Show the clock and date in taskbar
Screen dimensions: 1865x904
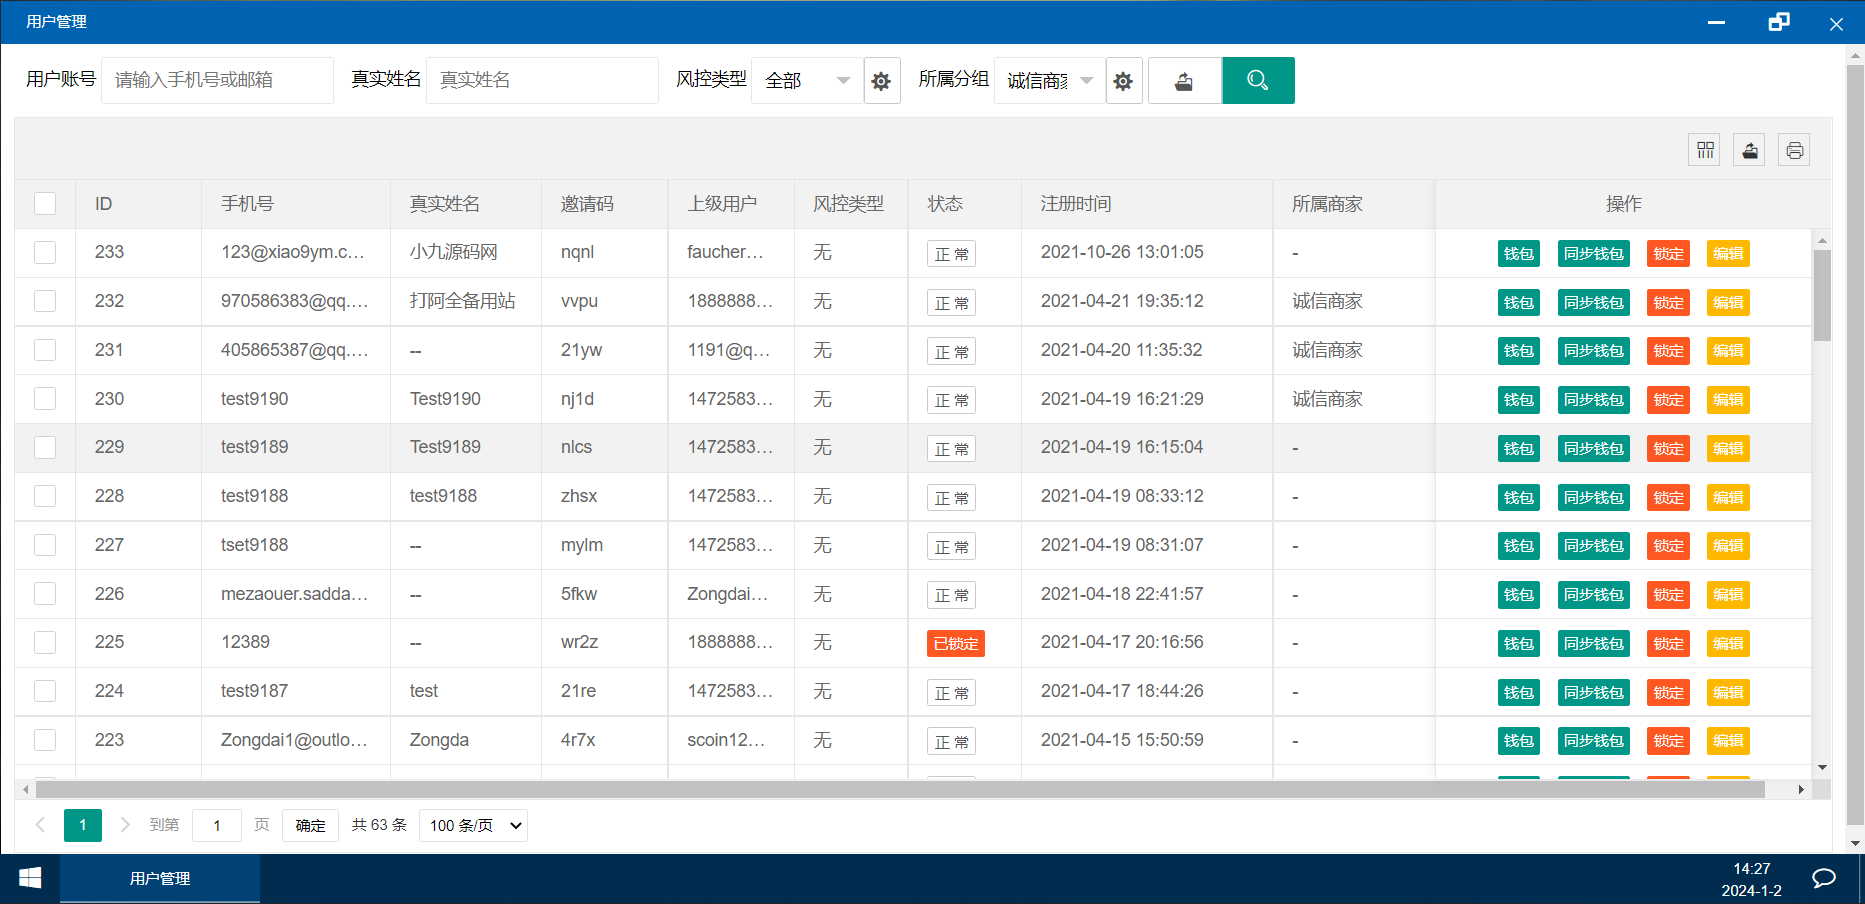point(1752,879)
